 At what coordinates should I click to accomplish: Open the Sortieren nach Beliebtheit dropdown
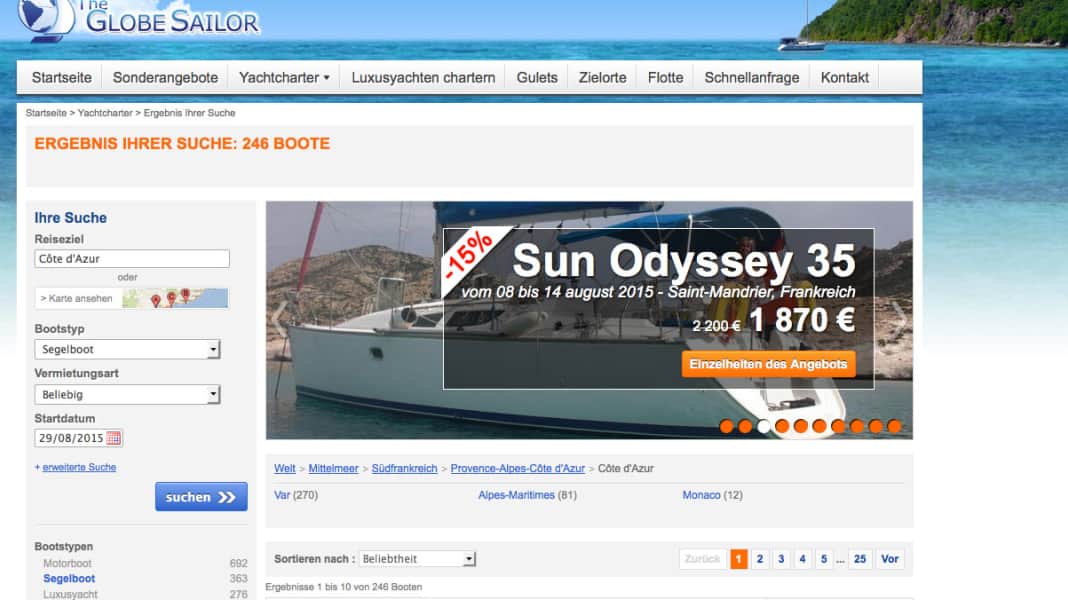pos(417,558)
